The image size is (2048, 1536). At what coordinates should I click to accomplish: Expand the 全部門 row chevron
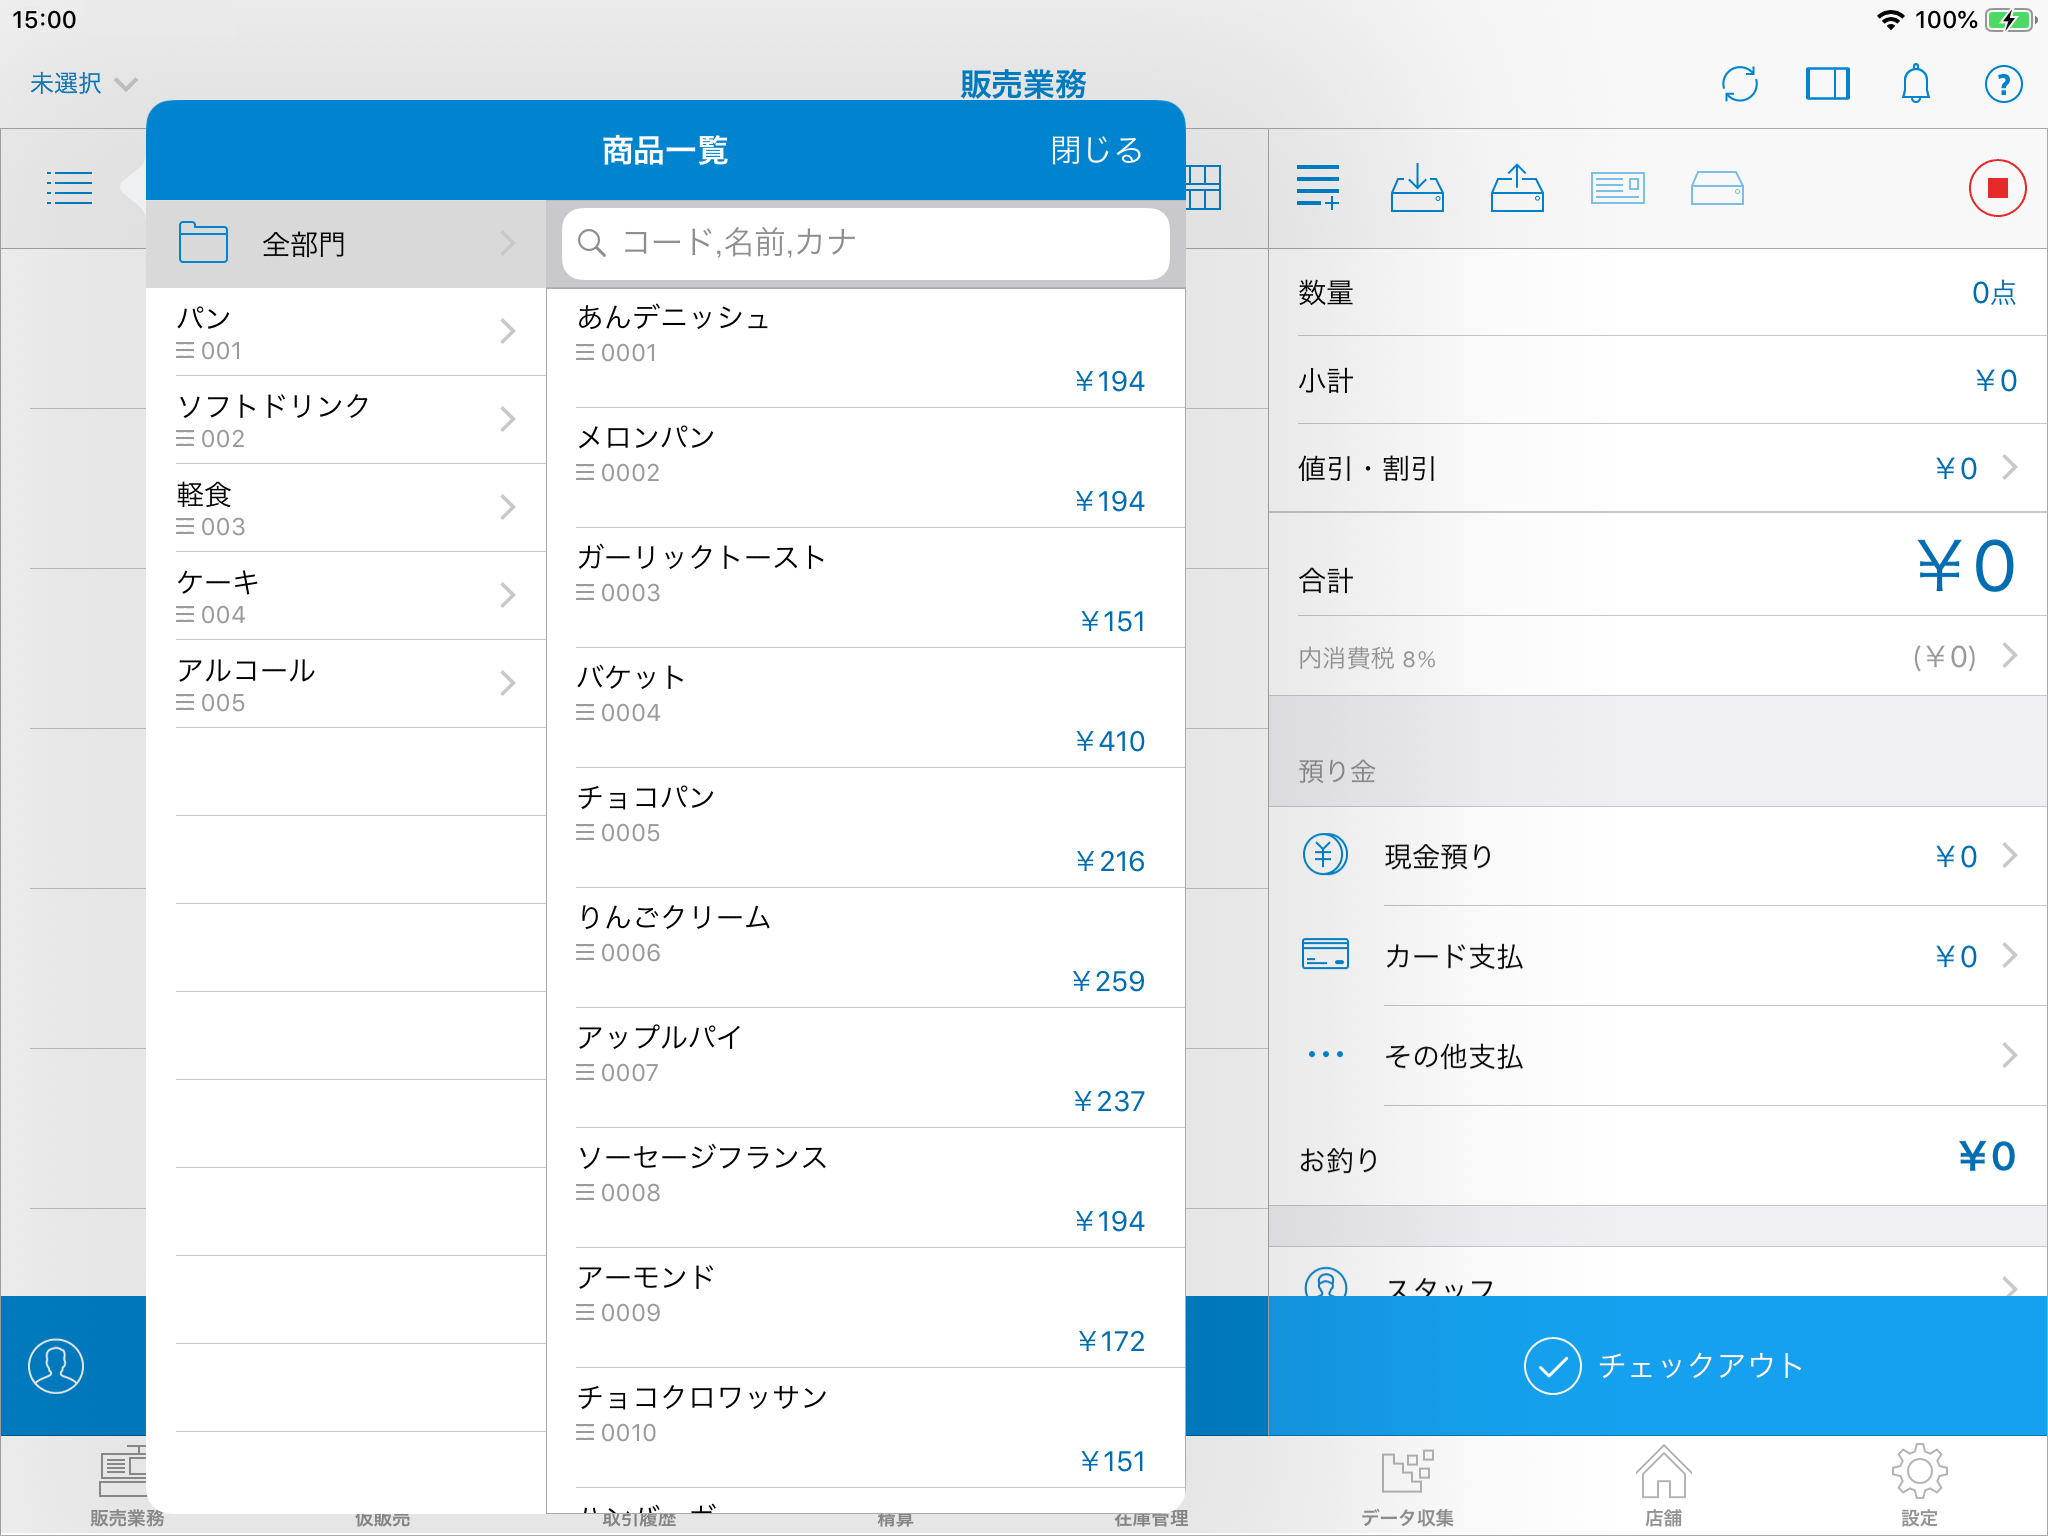[x=508, y=243]
